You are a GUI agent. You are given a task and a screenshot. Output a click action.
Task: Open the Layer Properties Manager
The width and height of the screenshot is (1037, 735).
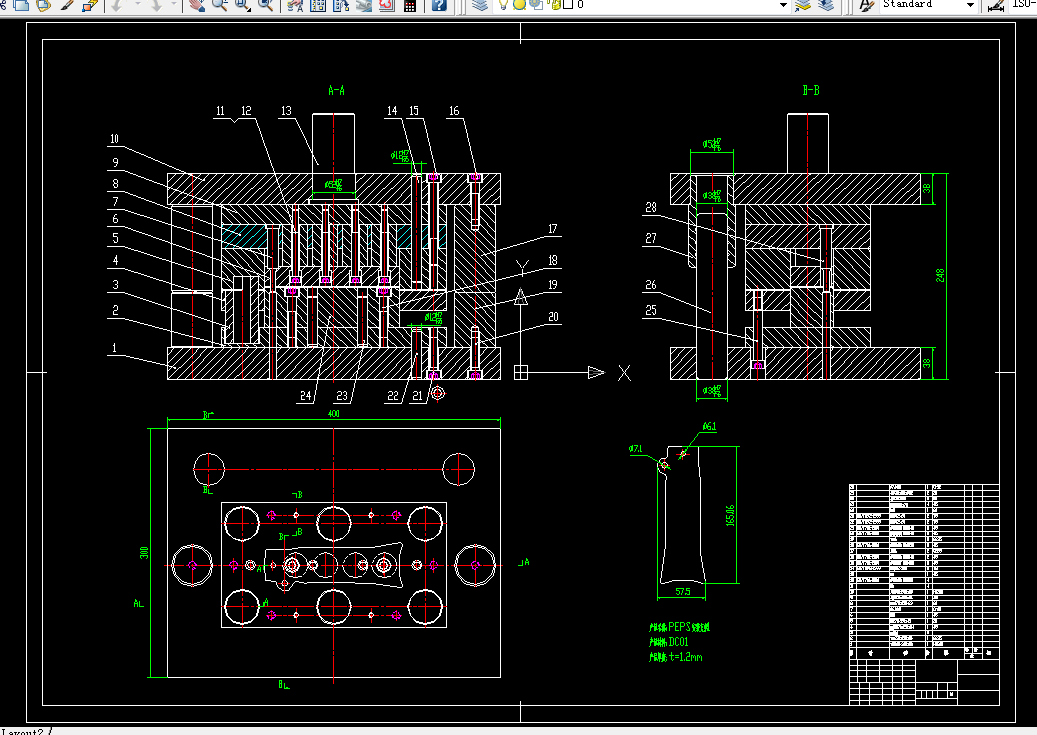tap(479, 5)
